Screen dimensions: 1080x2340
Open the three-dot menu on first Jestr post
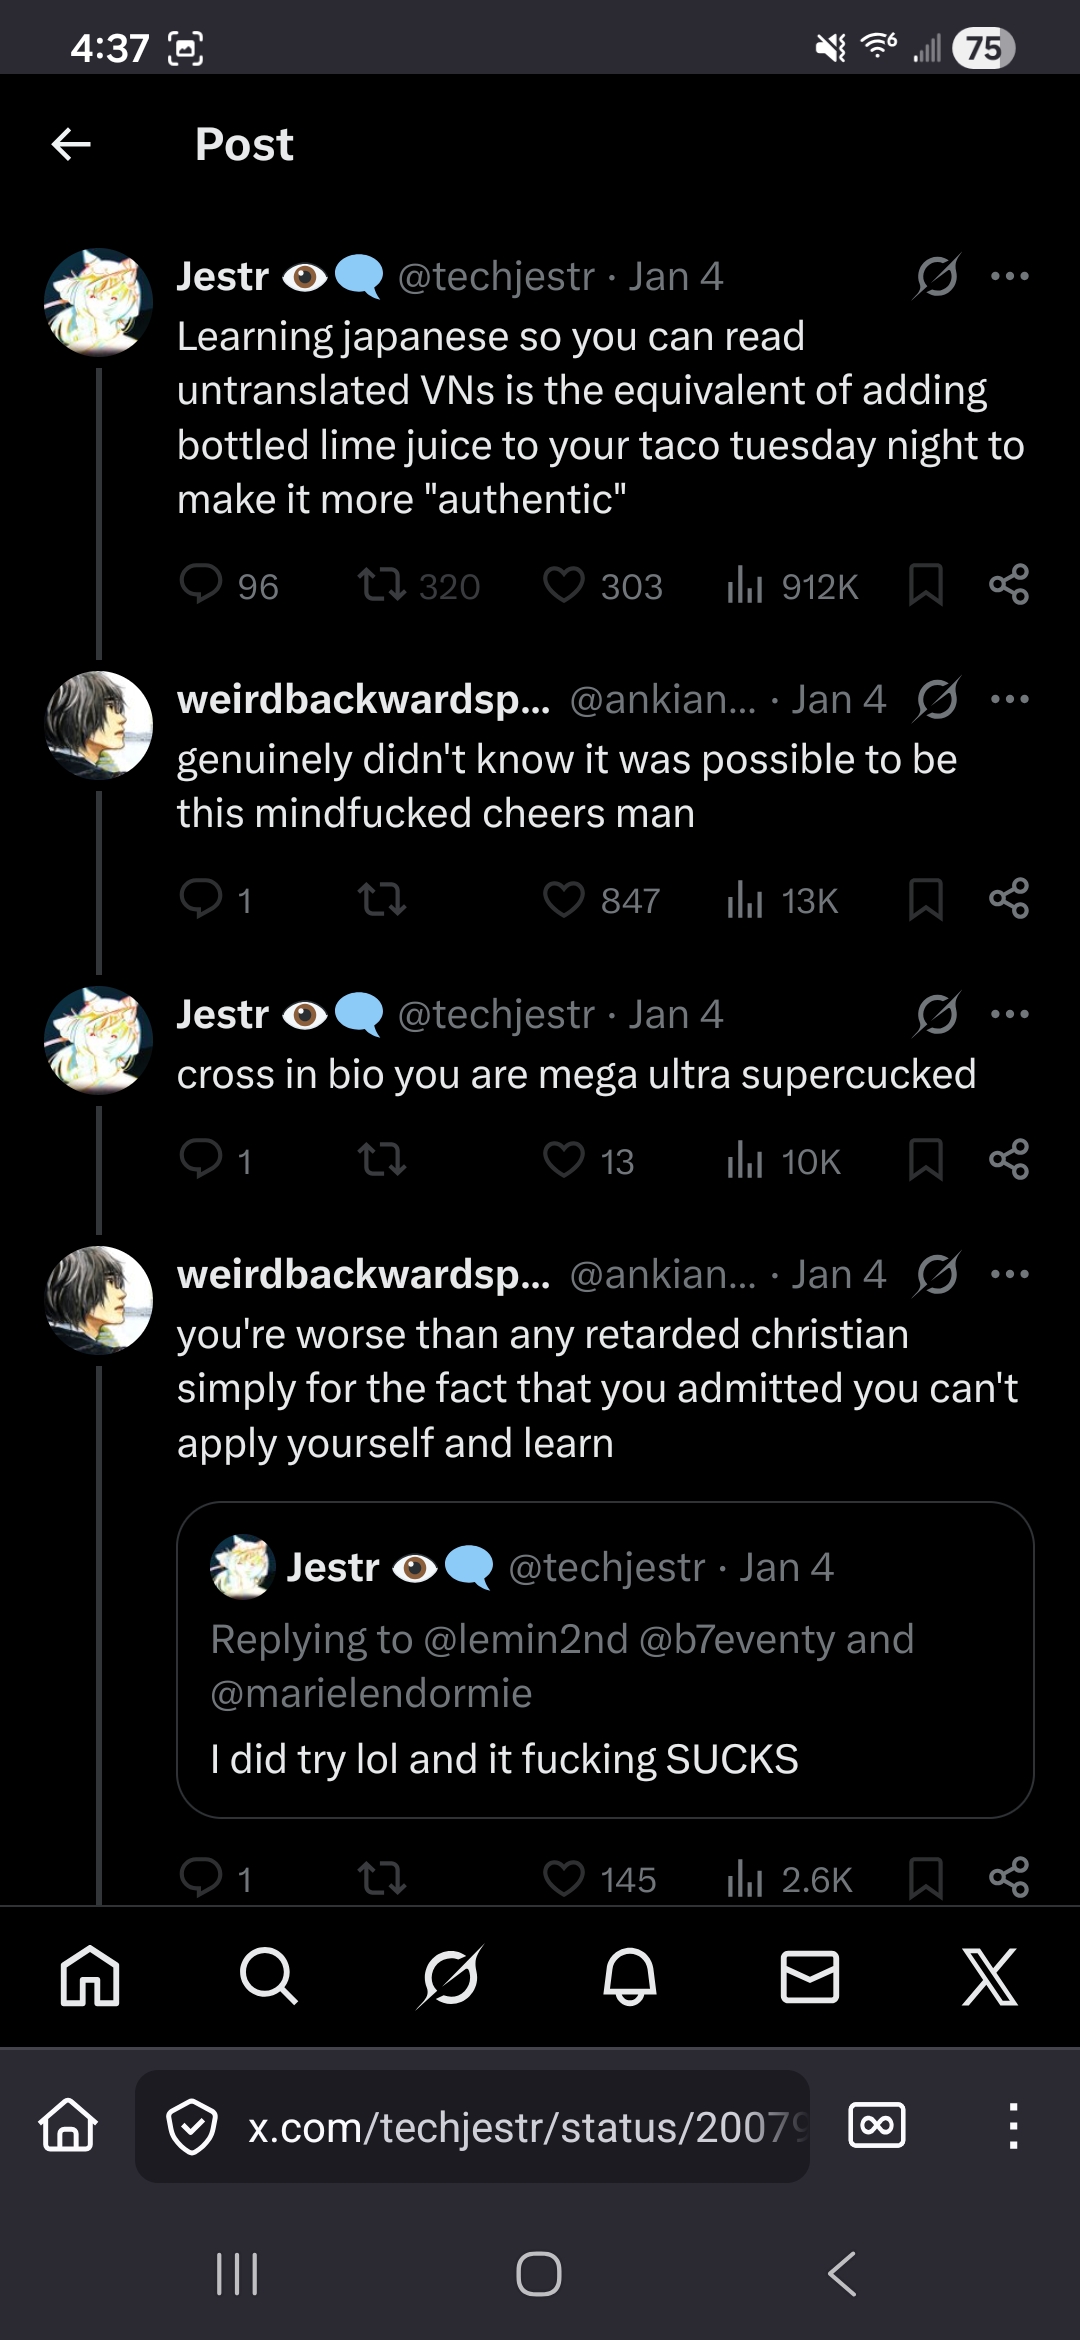(x=1009, y=277)
